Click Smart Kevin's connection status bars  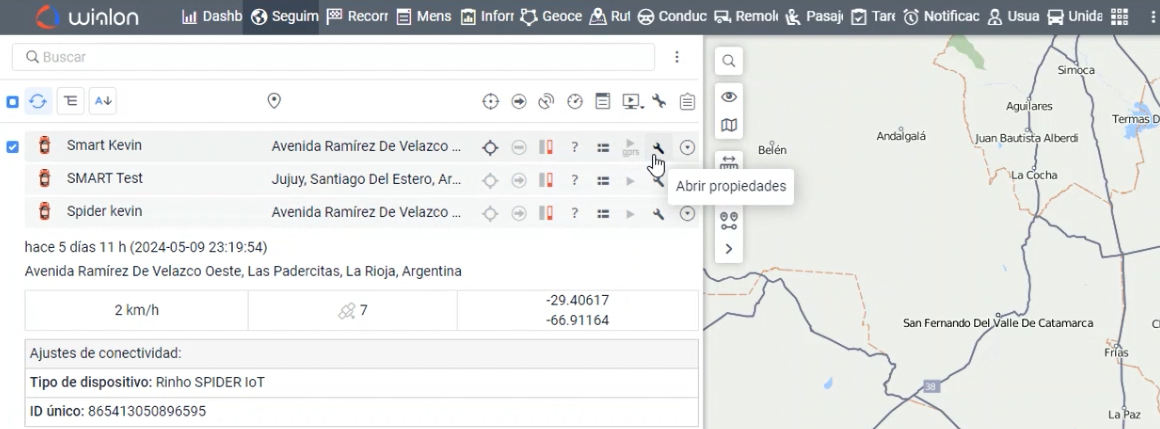546,147
